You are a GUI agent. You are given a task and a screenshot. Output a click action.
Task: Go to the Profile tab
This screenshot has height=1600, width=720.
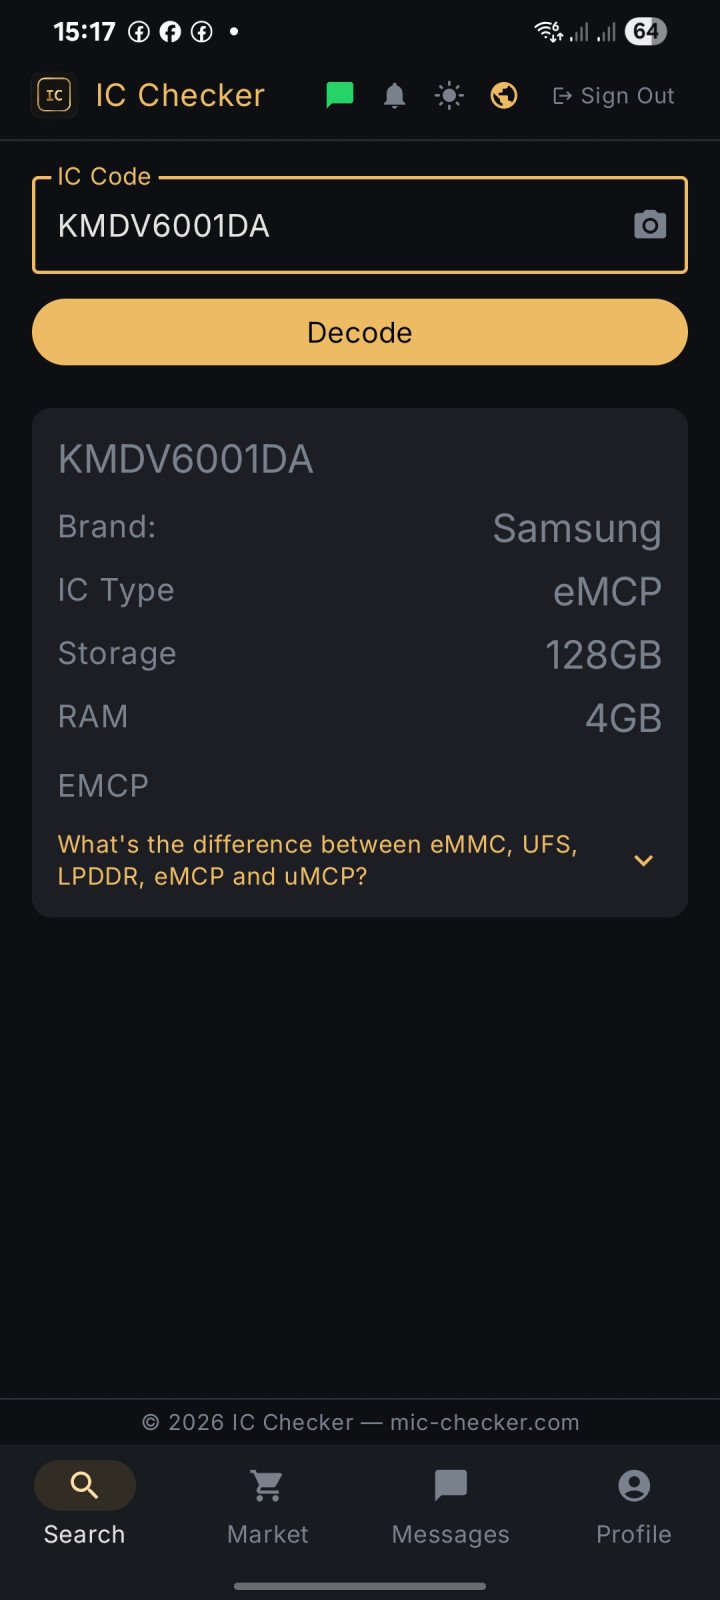(634, 1504)
